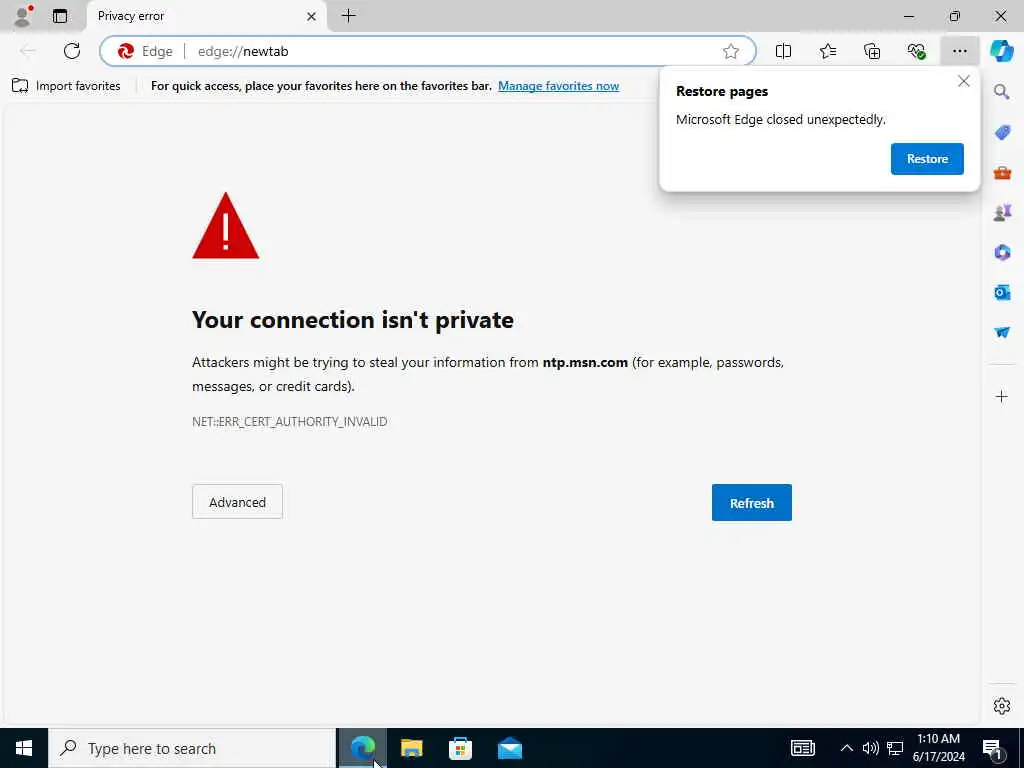Viewport: 1024px width, 768px height.
Task: Open sidebar Microsoft 365 icon
Action: click(1002, 252)
